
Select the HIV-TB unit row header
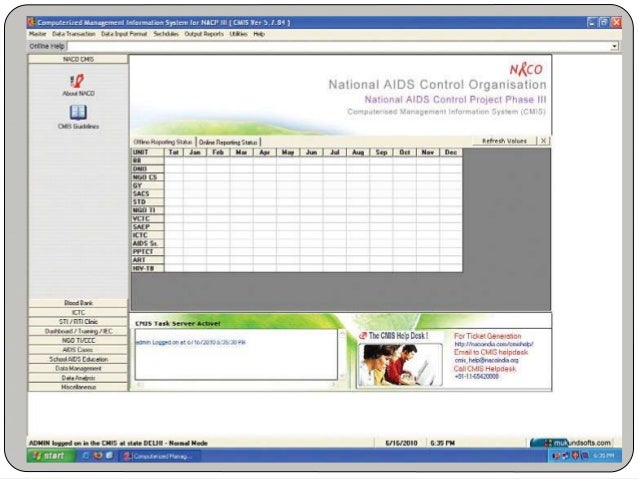point(148,268)
